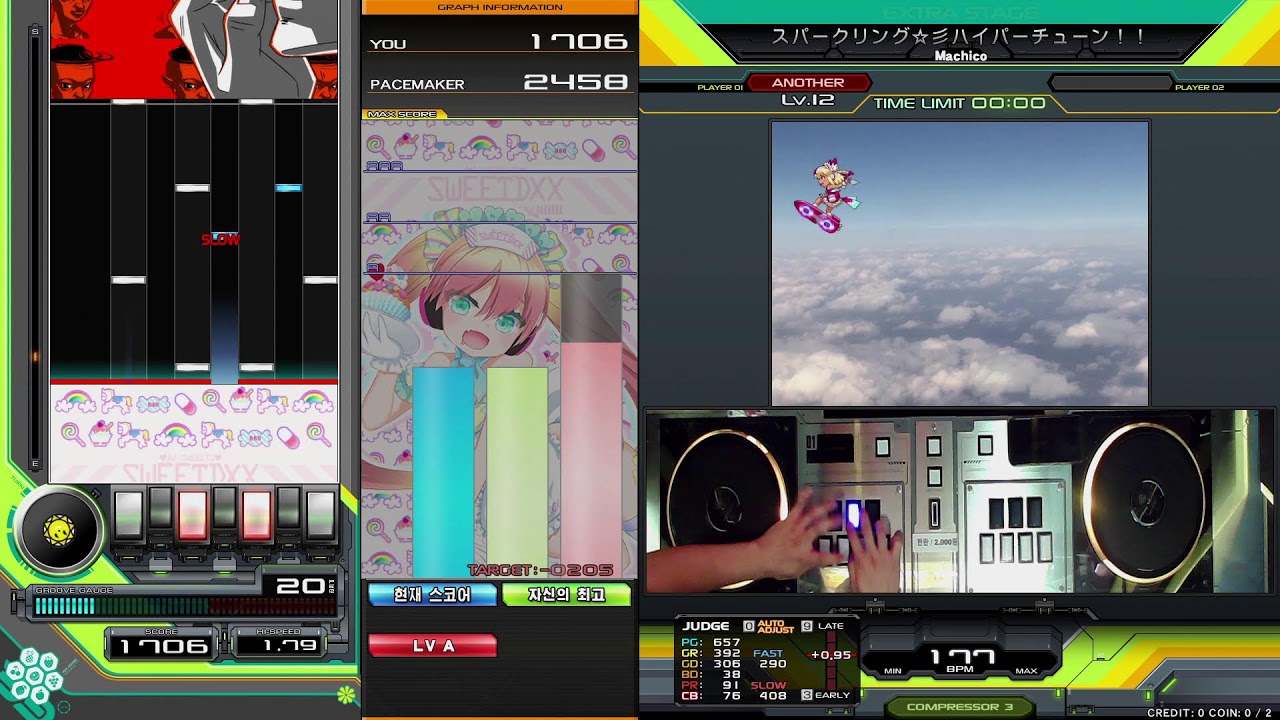Click the red LV A button

(x=432, y=646)
